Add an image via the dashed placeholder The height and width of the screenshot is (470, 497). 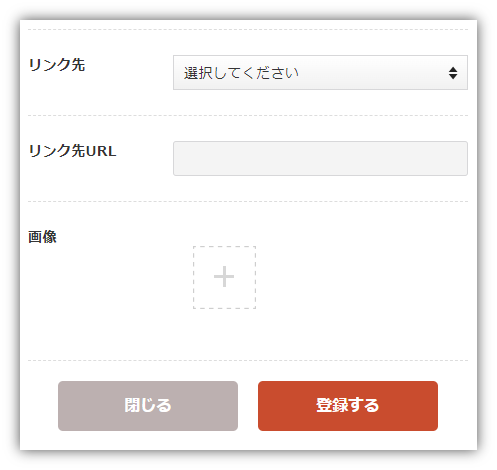click(224, 277)
